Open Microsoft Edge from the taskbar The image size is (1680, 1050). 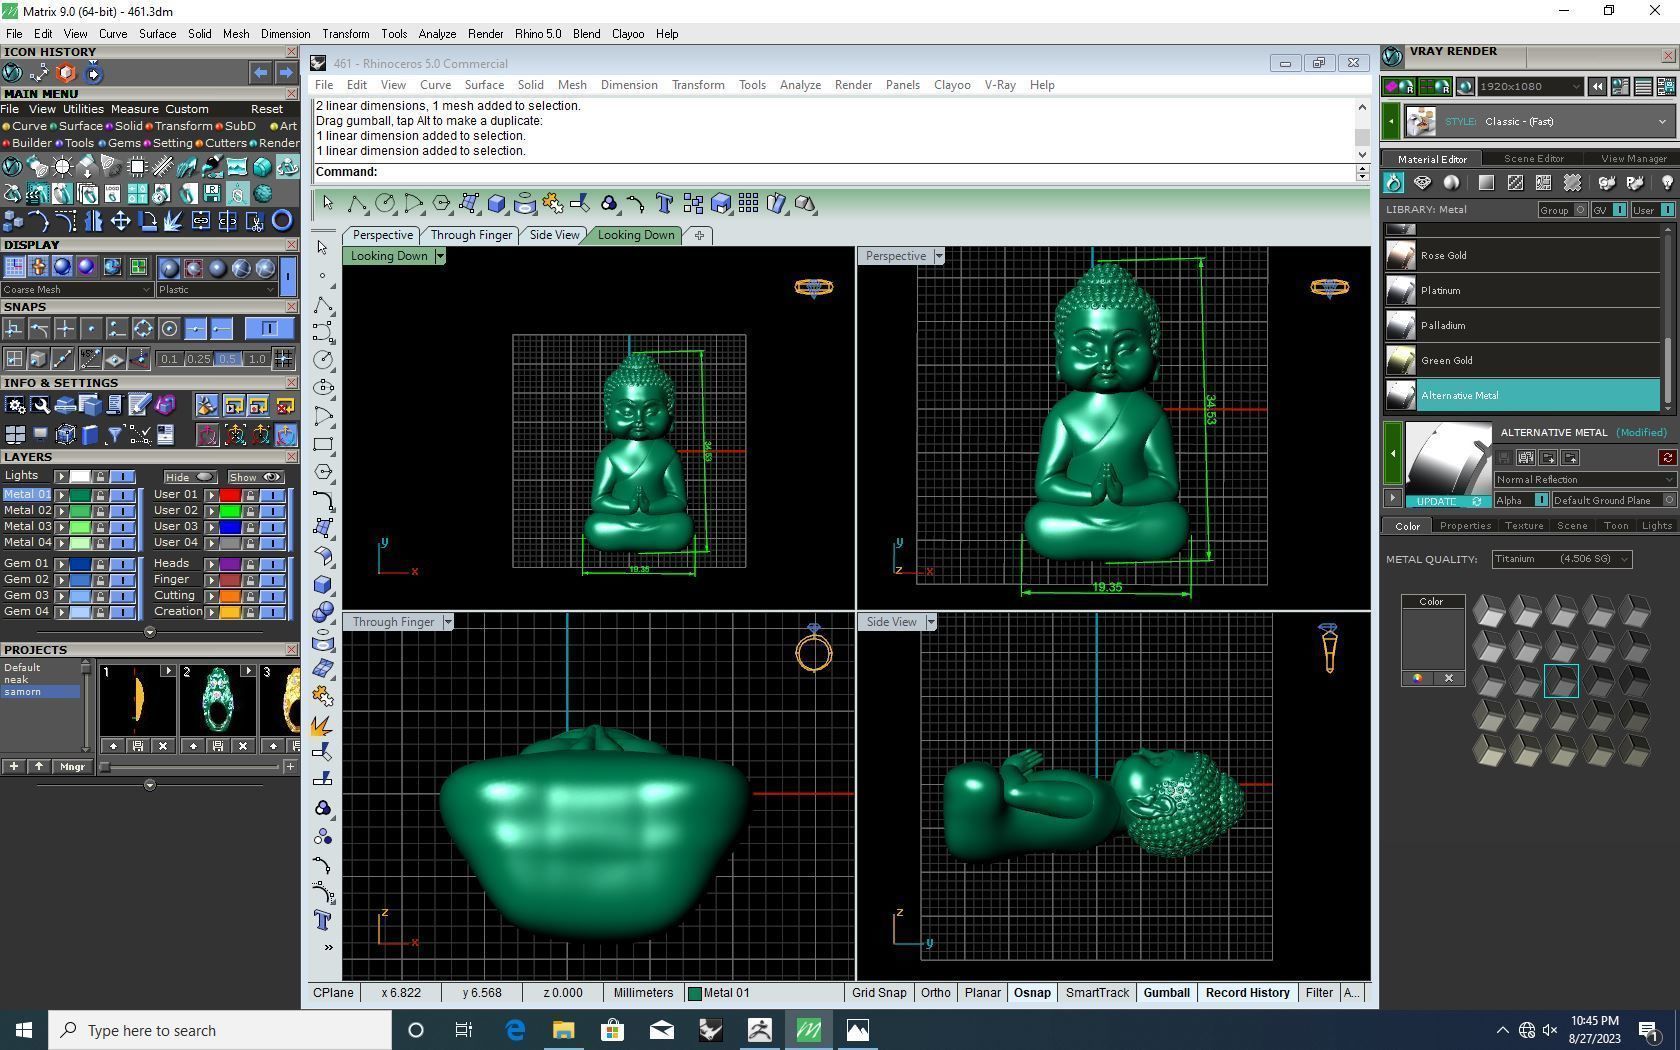(x=515, y=1030)
